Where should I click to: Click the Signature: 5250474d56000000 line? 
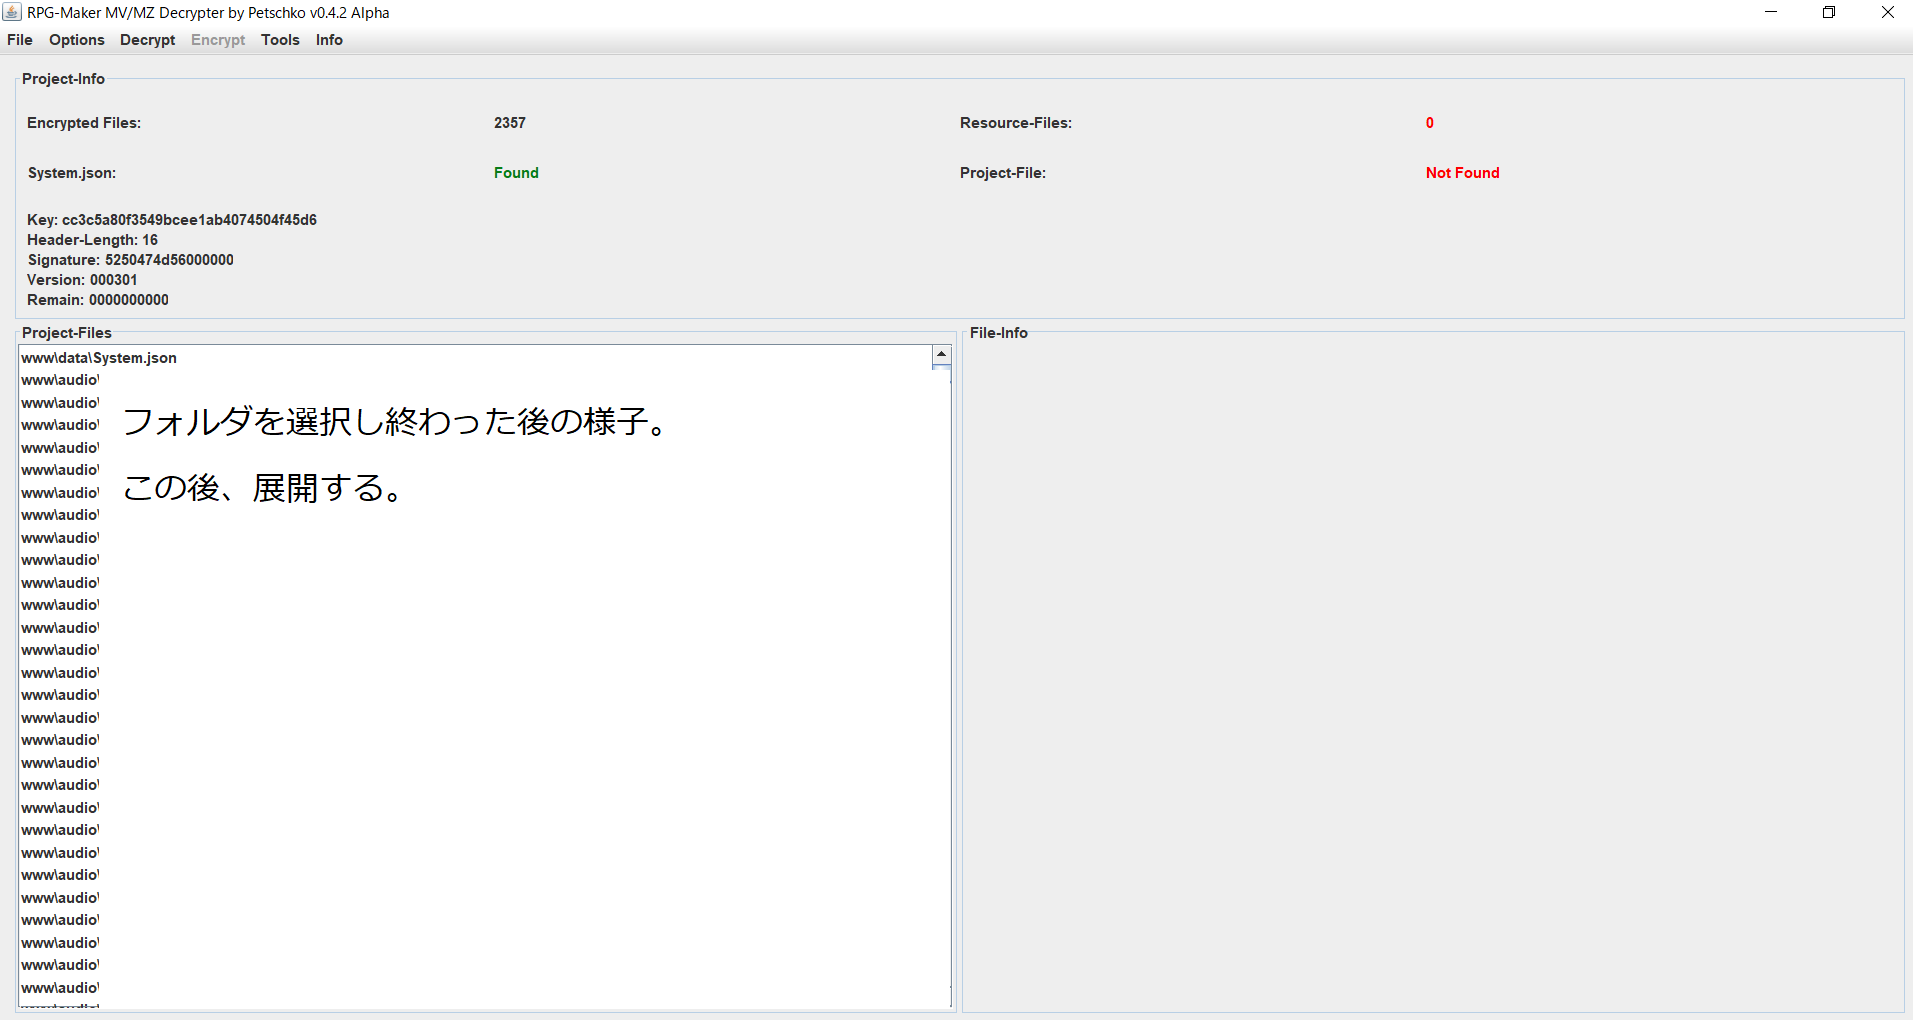tap(130, 260)
